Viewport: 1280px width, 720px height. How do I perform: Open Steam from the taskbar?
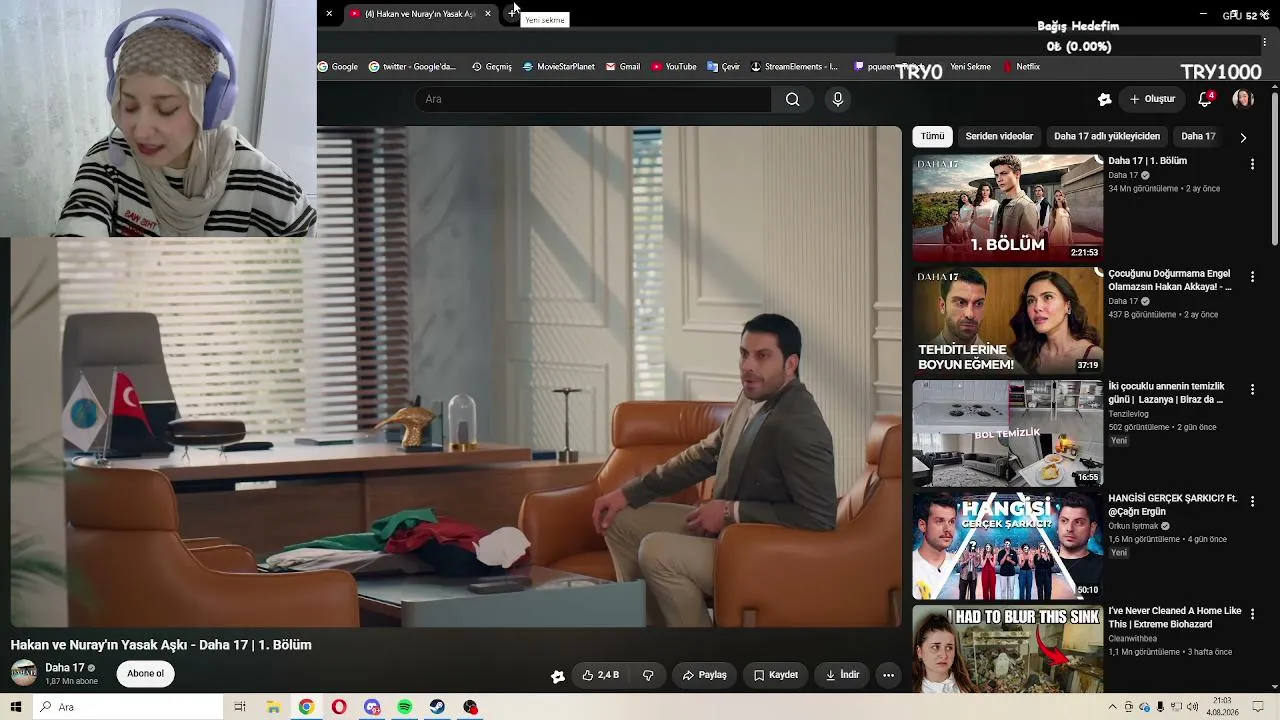click(x=438, y=707)
